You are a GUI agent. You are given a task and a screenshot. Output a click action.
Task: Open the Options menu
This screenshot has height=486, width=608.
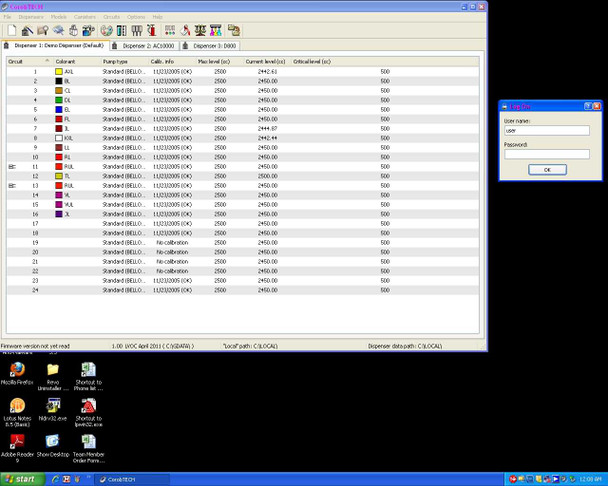pos(136,17)
